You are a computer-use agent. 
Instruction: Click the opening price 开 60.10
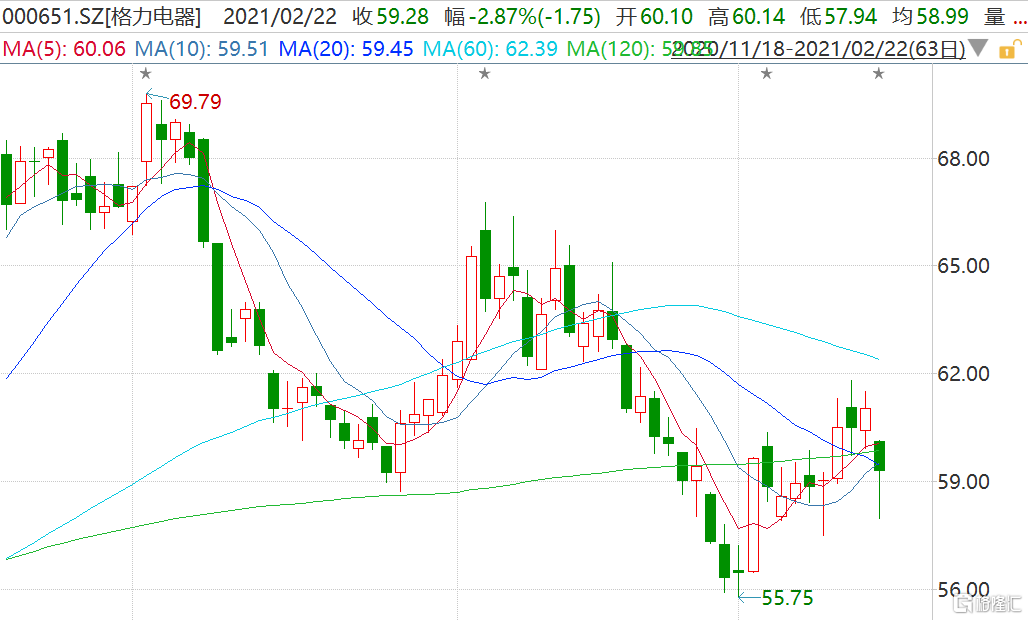click(654, 16)
